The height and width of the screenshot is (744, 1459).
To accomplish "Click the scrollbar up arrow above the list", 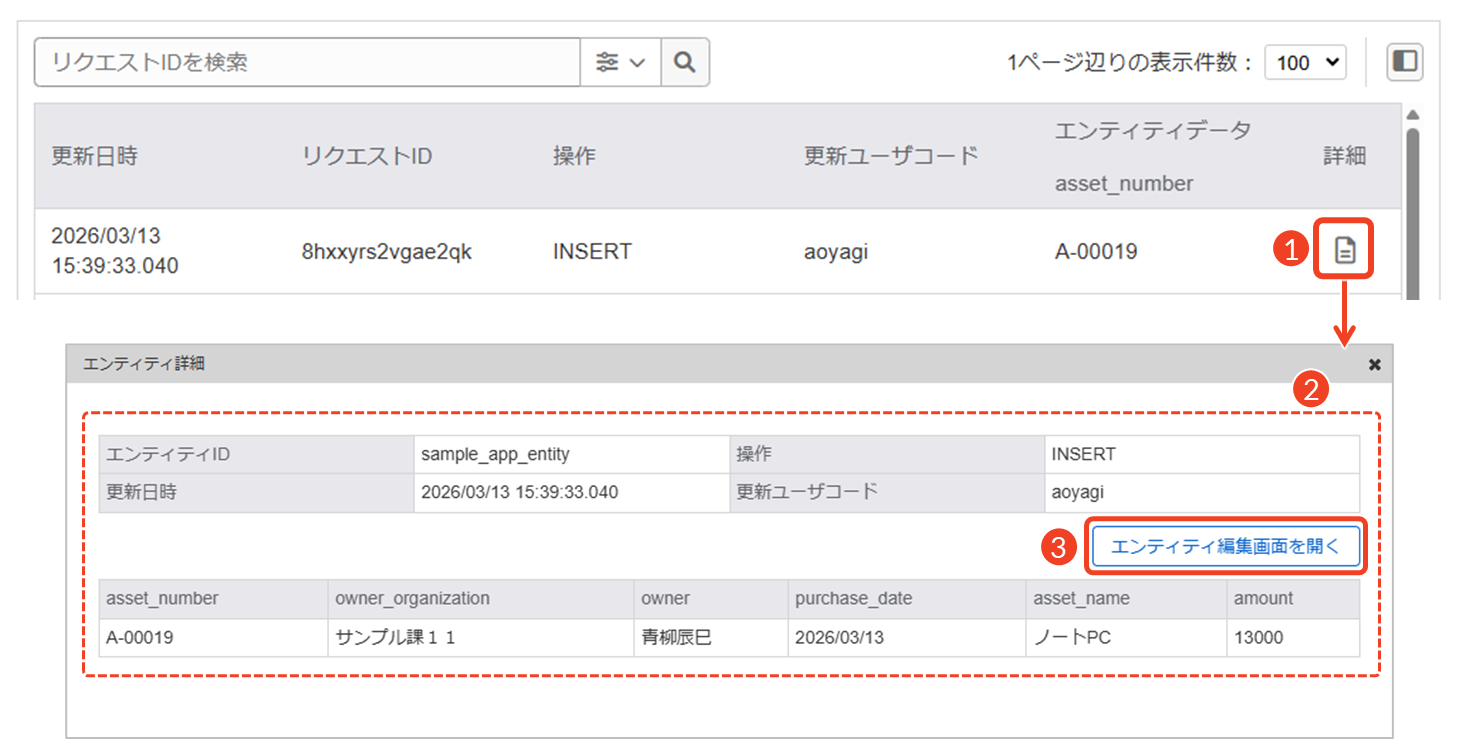I will pos(1412,114).
